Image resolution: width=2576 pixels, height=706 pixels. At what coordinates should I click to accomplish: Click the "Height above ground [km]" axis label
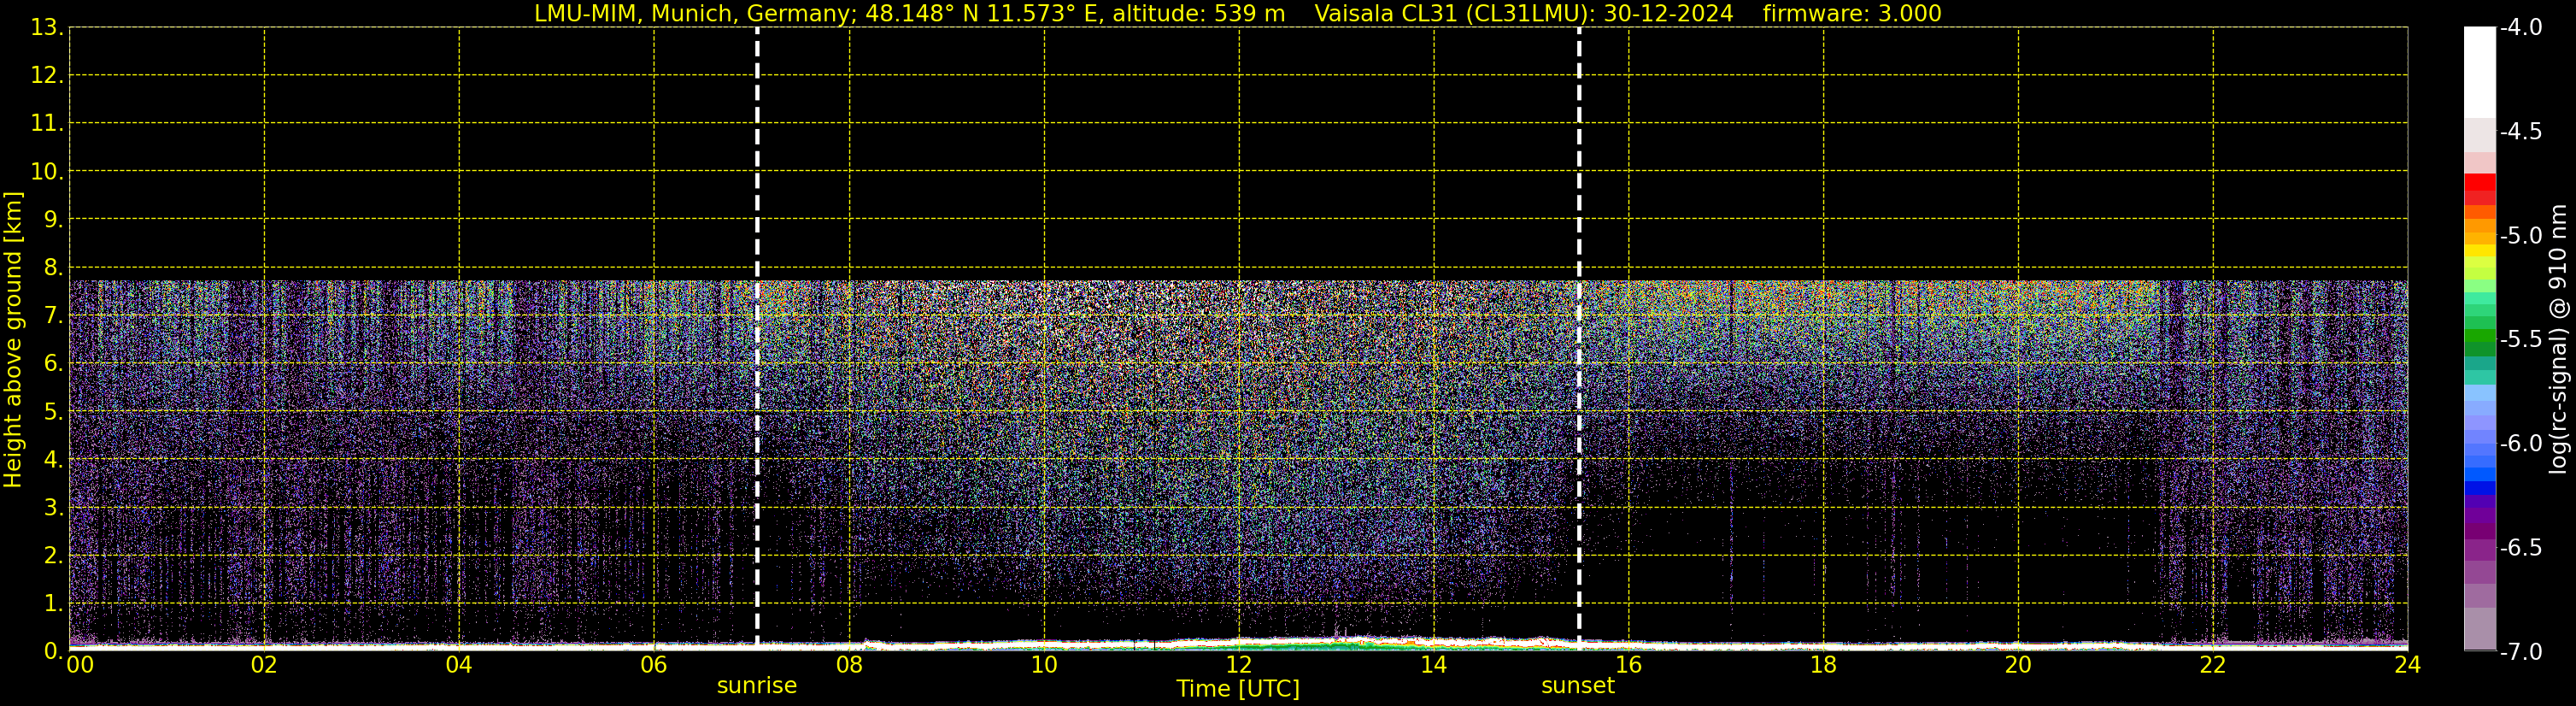tap(13, 340)
